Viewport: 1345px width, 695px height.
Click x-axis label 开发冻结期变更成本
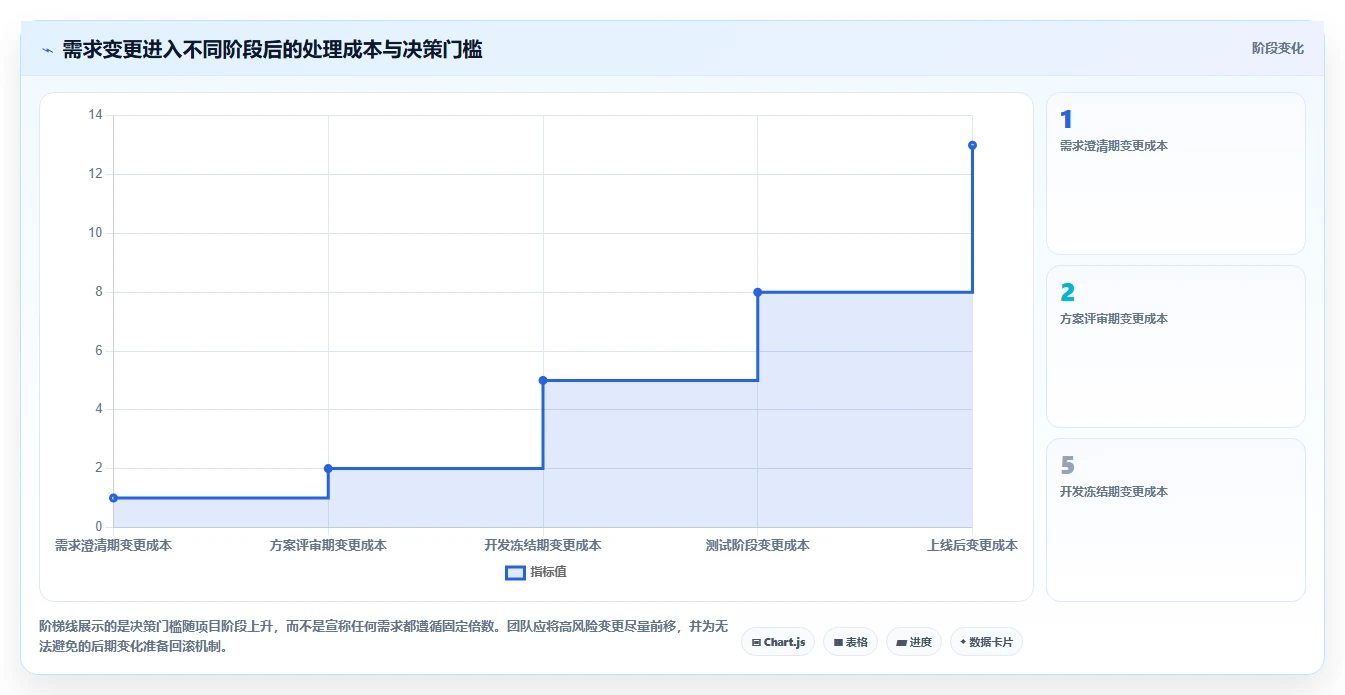click(x=543, y=545)
